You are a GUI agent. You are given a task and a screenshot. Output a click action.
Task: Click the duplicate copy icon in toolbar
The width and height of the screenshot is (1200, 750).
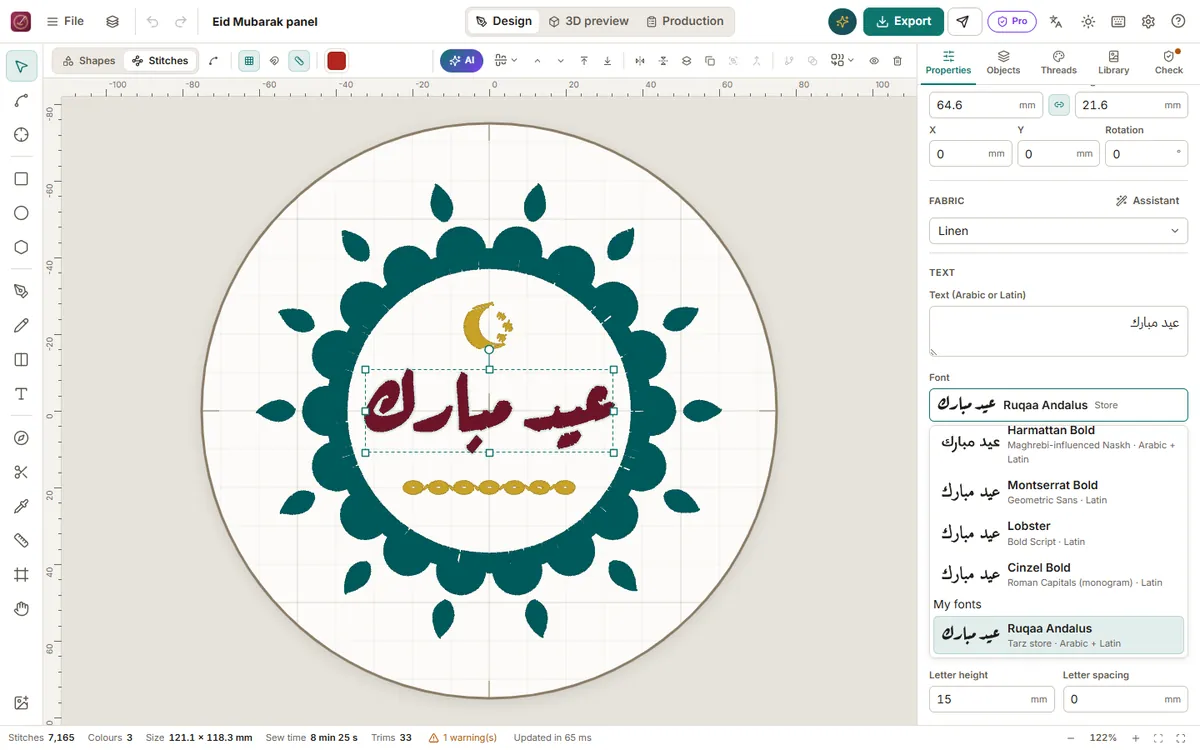[710, 61]
